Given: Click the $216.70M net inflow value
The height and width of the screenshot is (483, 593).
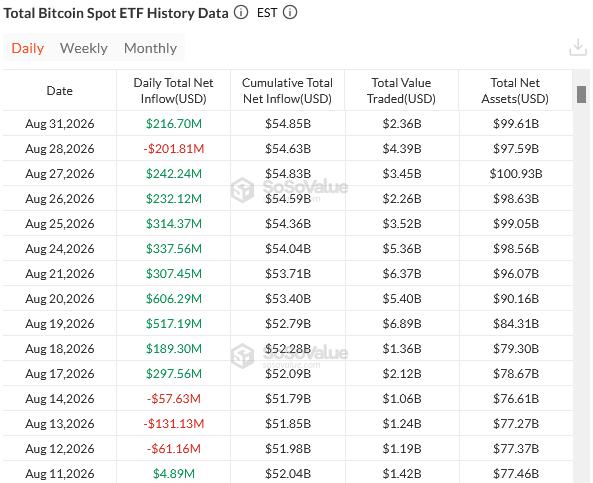Looking at the screenshot, I should 174,124.
